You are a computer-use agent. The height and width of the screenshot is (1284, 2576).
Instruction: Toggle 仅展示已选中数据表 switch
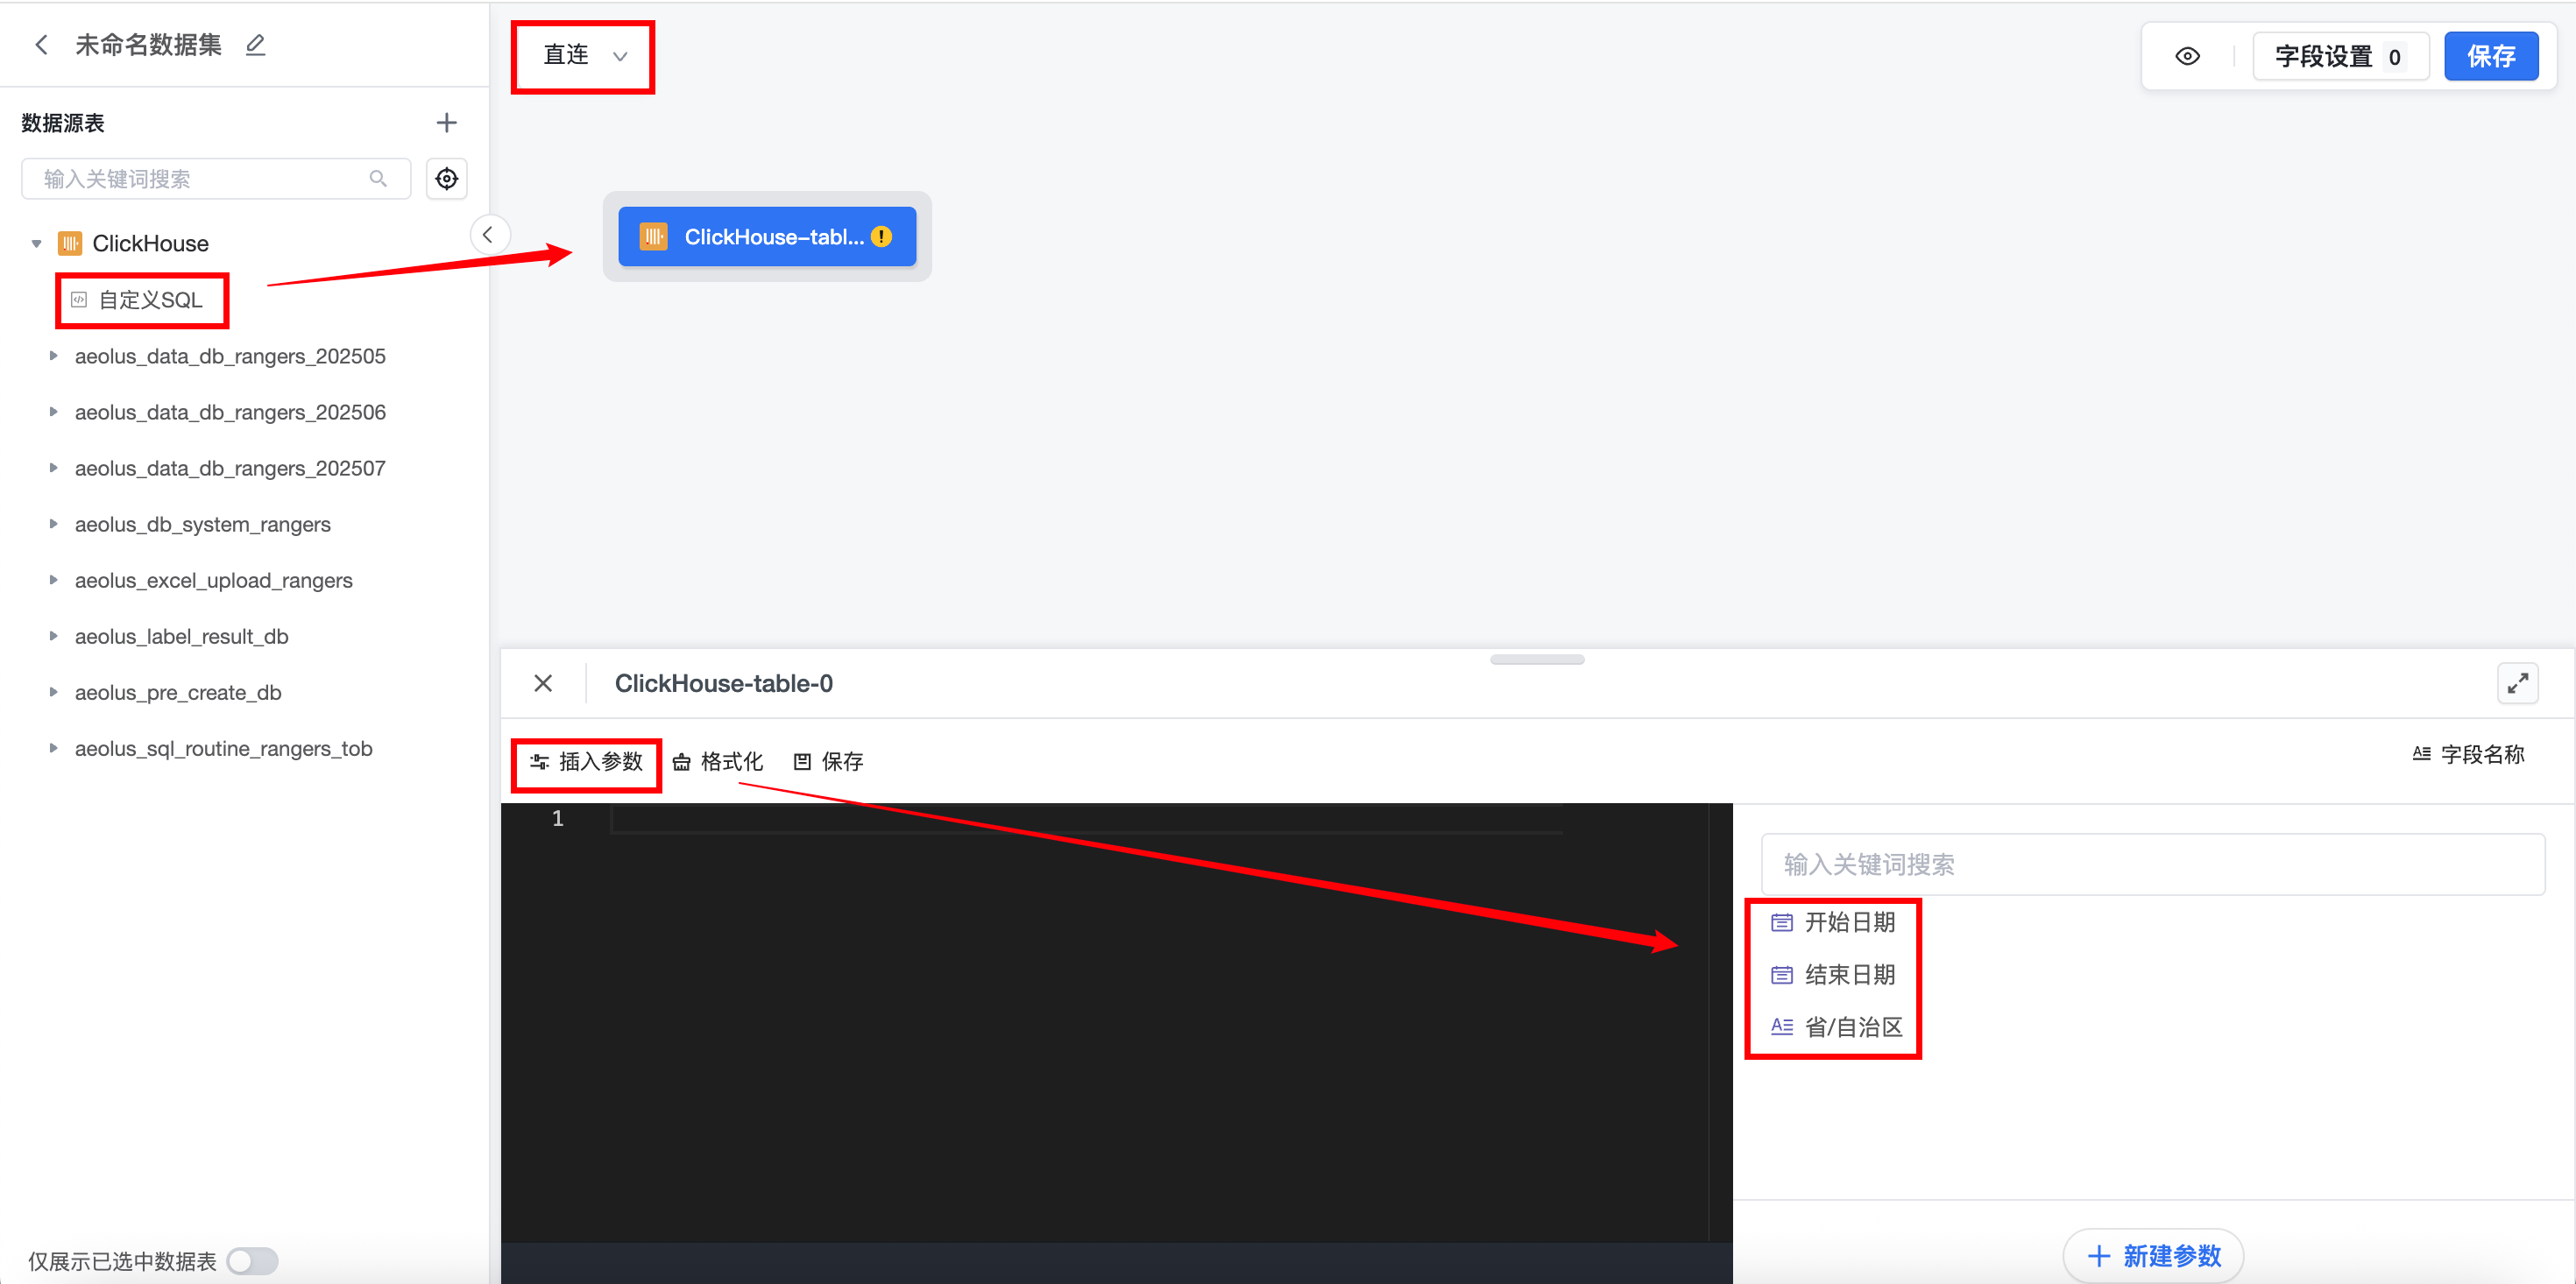(252, 1260)
